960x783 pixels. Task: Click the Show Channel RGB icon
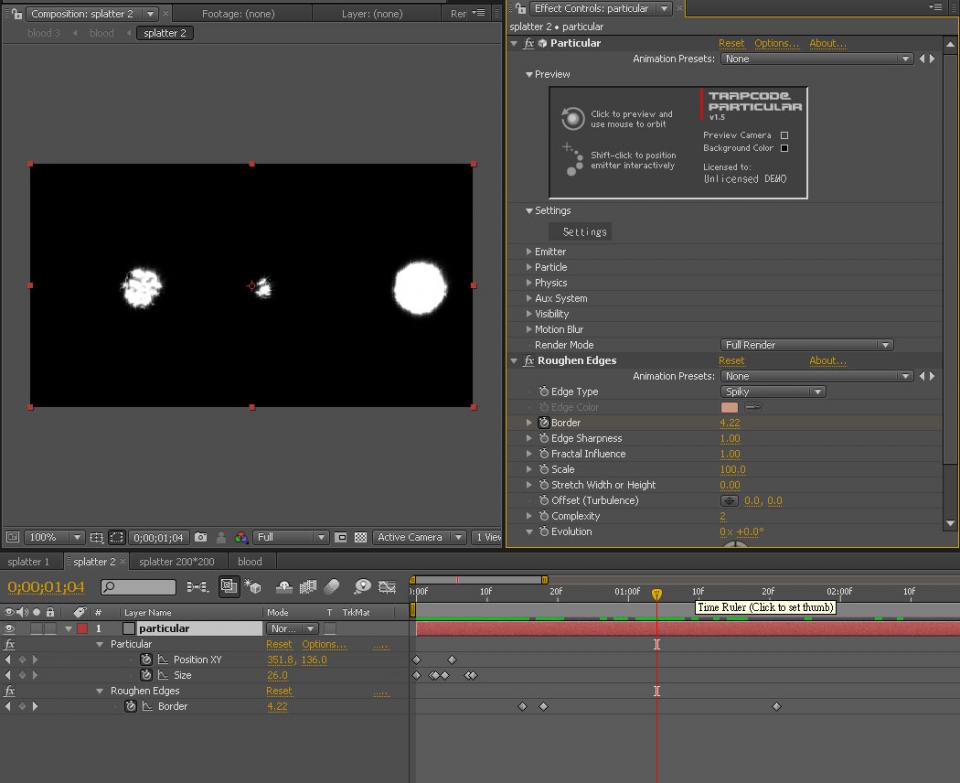pyautogui.click(x=240, y=537)
